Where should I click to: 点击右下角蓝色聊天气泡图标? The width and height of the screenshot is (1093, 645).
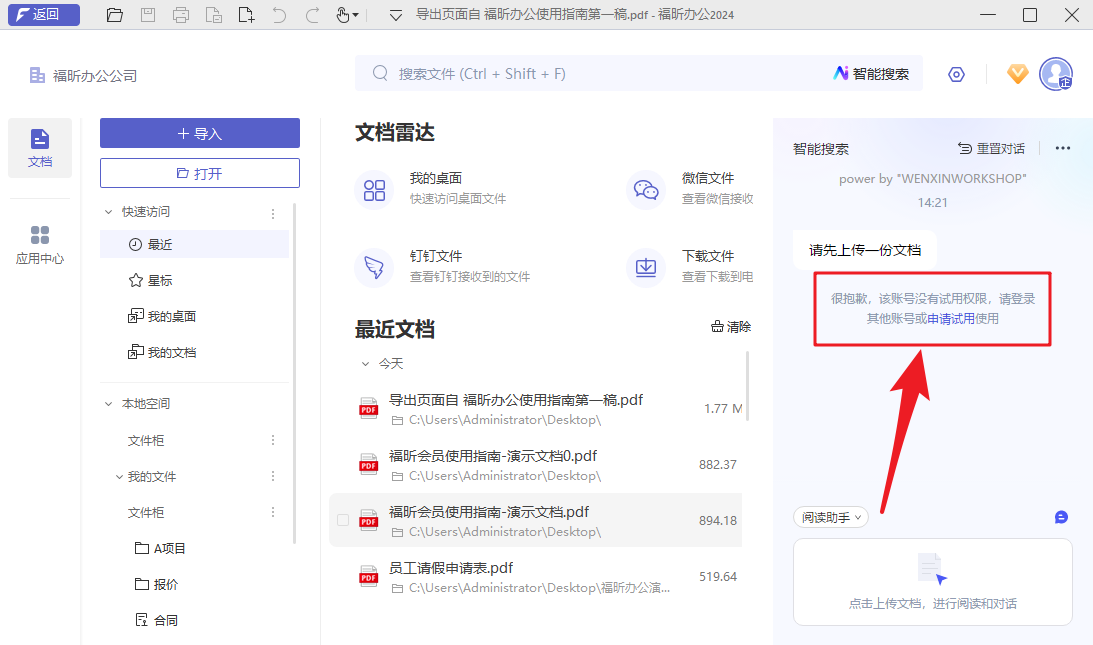[1061, 517]
